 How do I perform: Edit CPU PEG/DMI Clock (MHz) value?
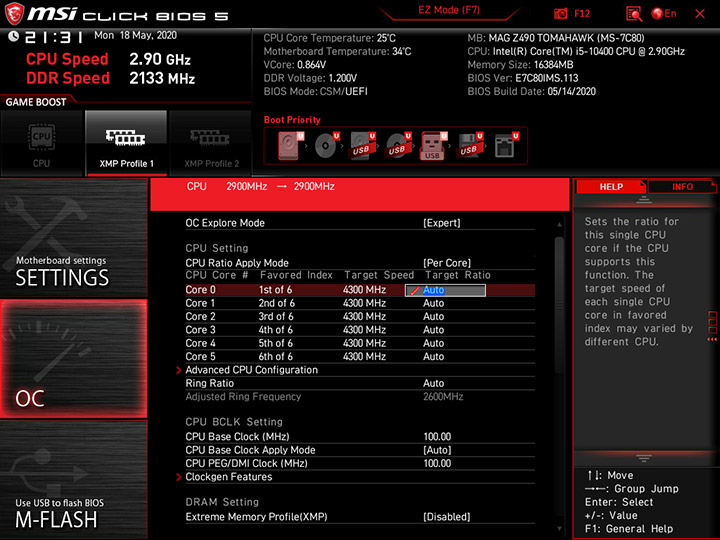(x=437, y=463)
